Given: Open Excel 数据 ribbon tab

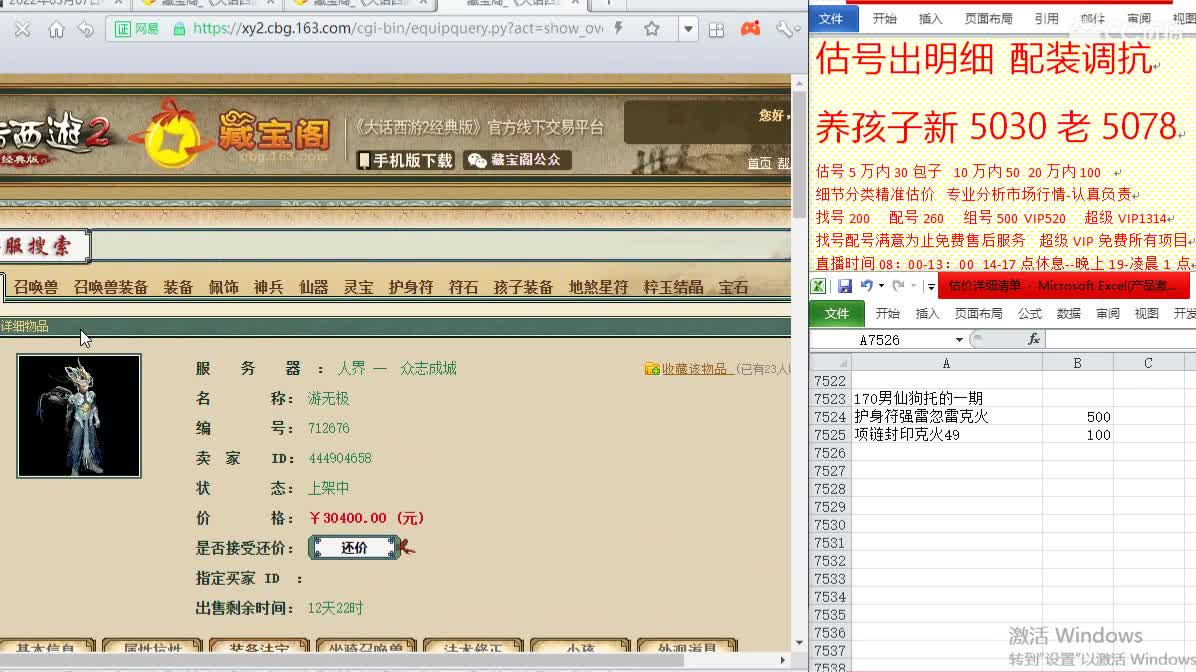Looking at the screenshot, I should click(x=1069, y=313).
